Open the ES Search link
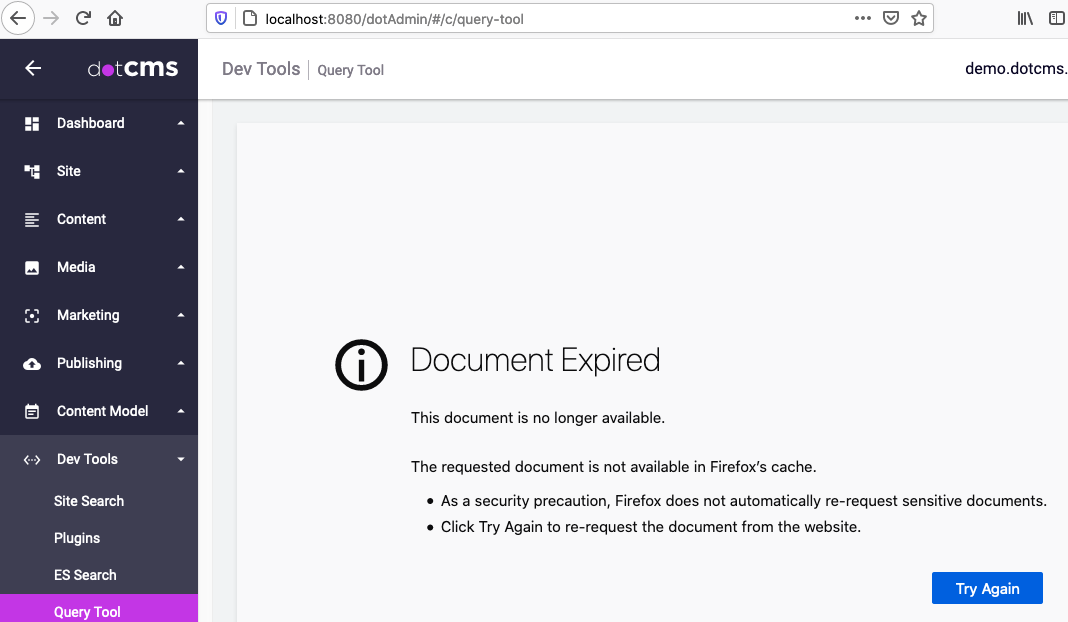 pyautogui.click(x=85, y=574)
